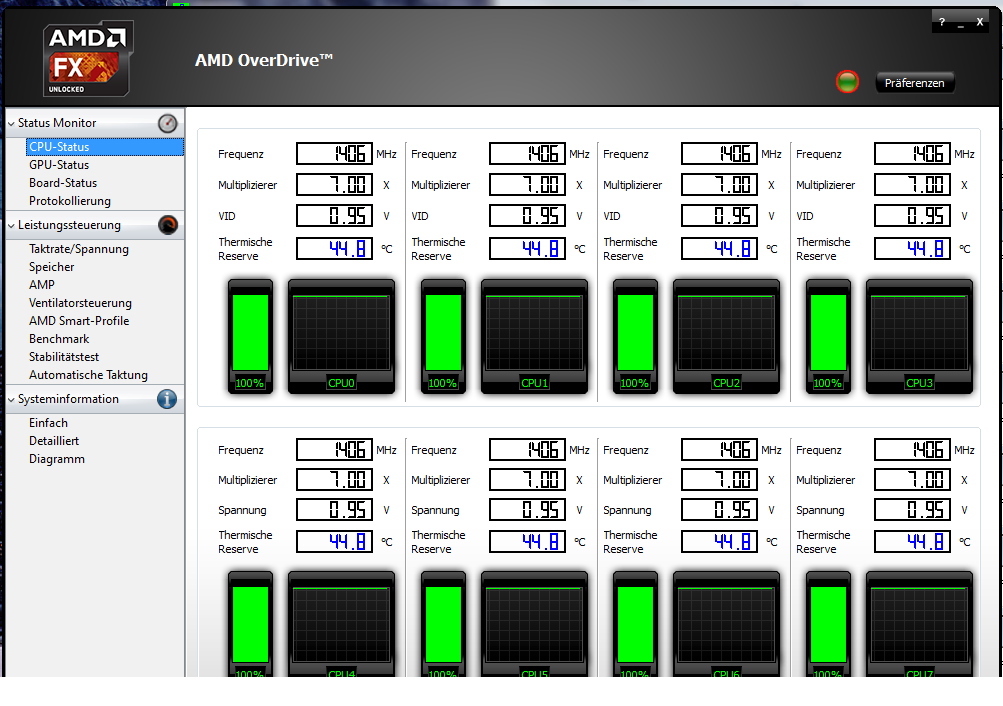
Task: Click the CPU3 usage history graph
Action: tap(919, 335)
